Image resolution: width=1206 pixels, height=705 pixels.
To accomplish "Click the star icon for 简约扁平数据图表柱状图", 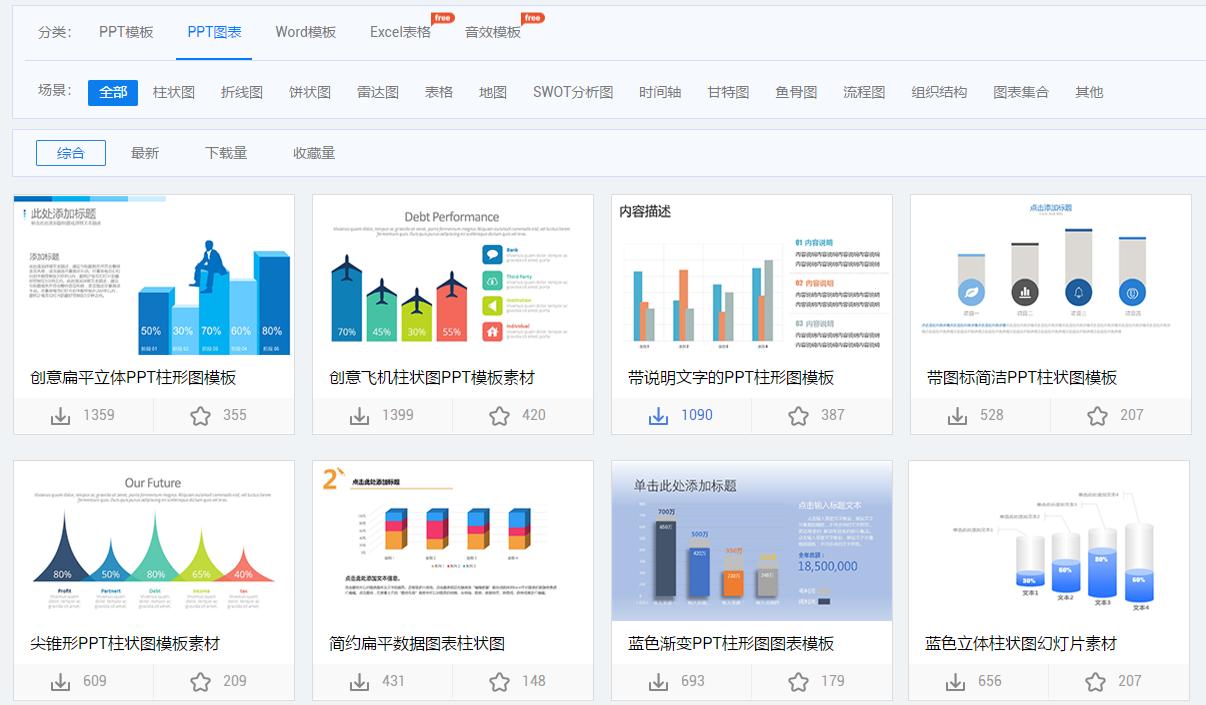I will pos(496,682).
